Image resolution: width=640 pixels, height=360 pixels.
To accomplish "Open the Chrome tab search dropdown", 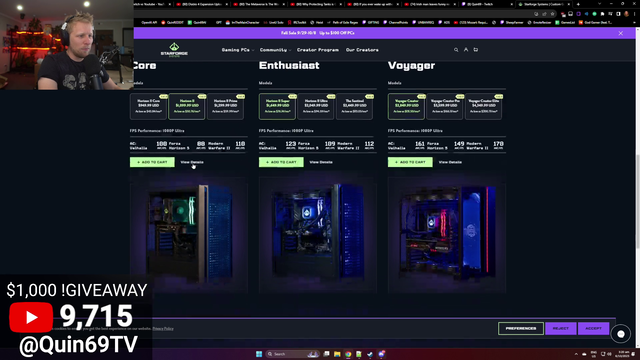I will 599,4.
